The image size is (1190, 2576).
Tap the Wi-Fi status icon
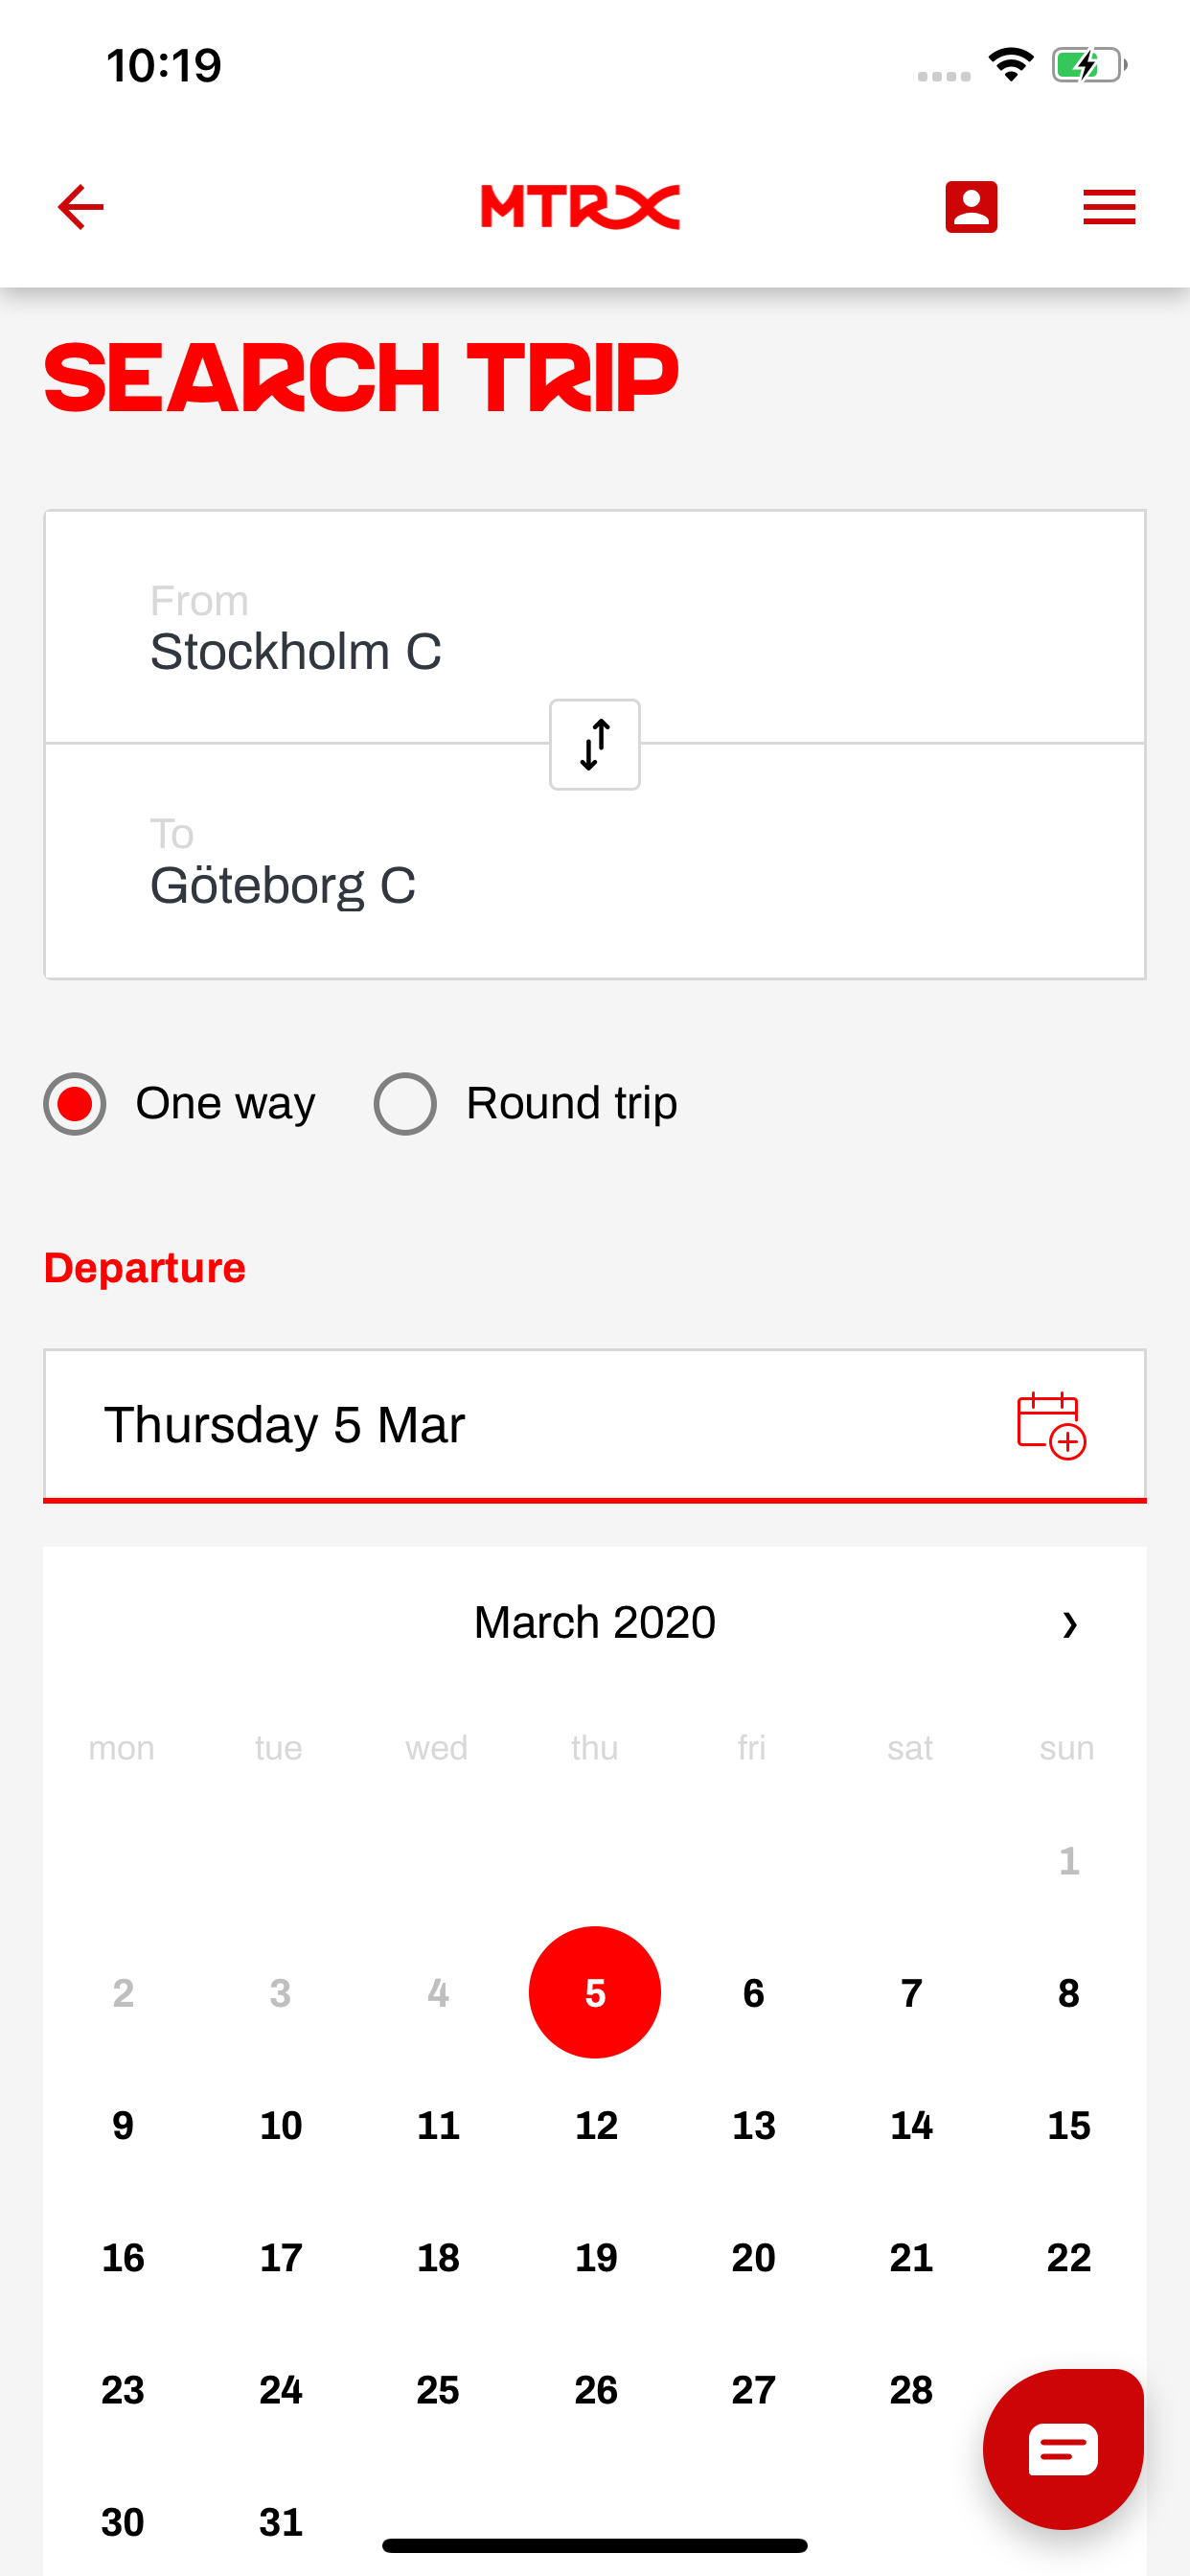click(x=1010, y=66)
